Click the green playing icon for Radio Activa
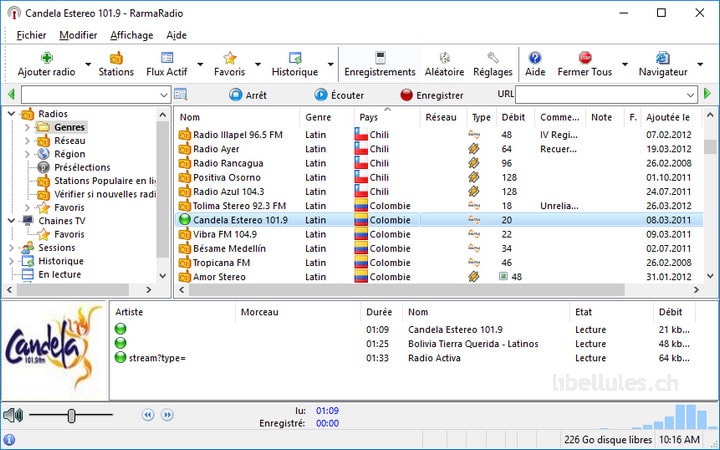 click(120, 358)
